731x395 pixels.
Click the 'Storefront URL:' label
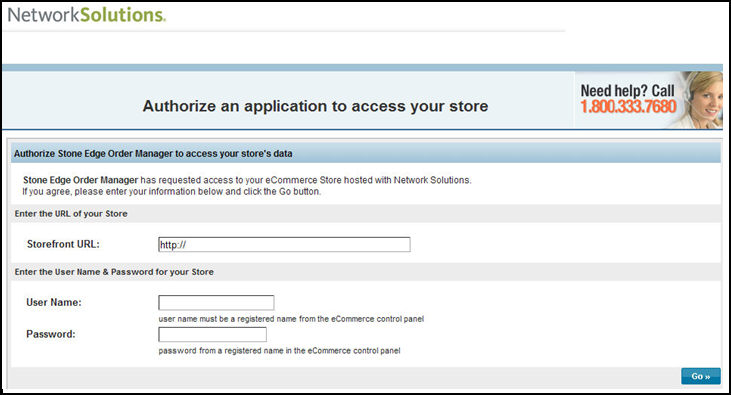coord(63,244)
